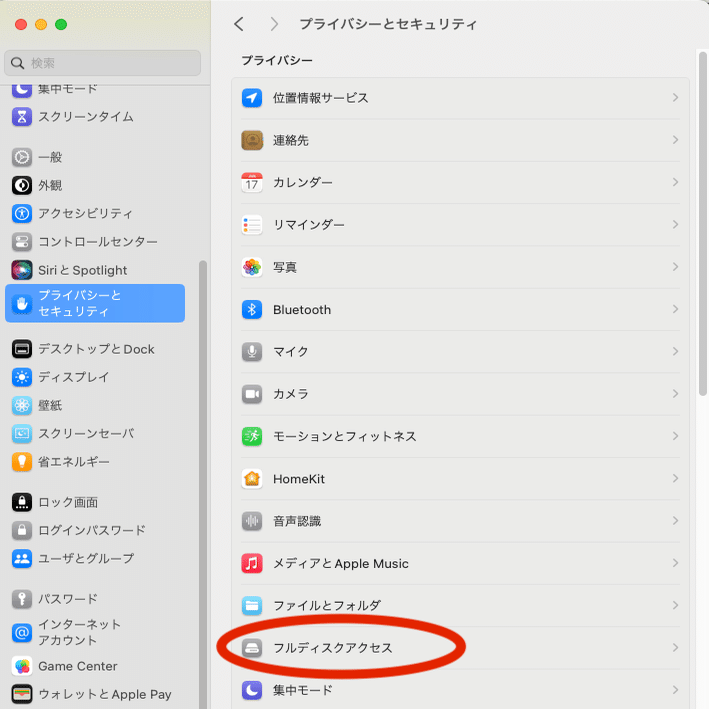This screenshot has height=709, width=709.
Task: Open モーションとフィットネス text
Action: click(x=345, y=436)
